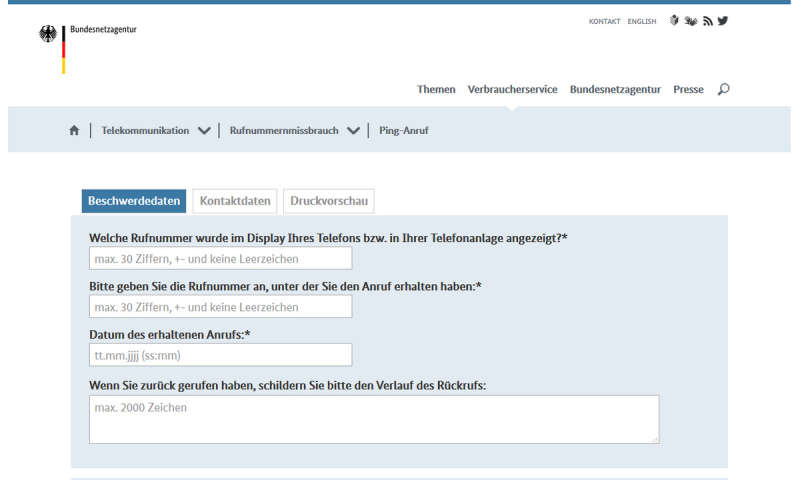Open the Twitter bird icon
Screen dimensions: 800x480
(722, 21)
